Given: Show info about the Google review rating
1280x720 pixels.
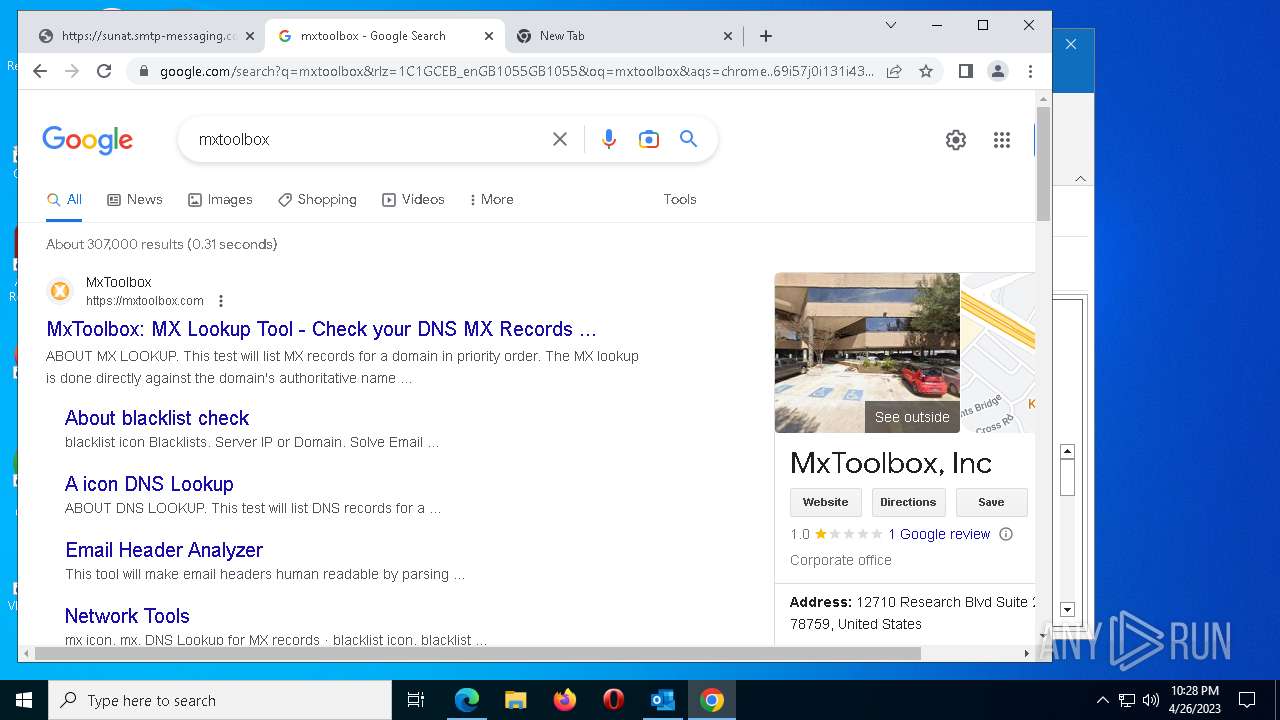Looking at the screenshot, I should click(x=1006, y=534).
